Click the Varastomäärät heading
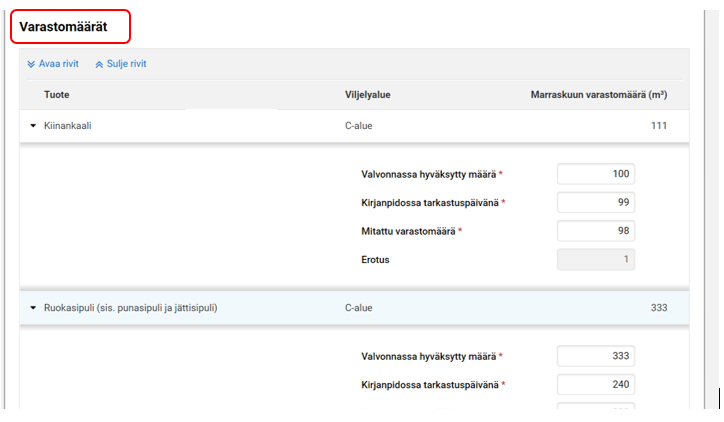This screenshot has width=724, height=422. pyautogui.click(x=63, y=27)
